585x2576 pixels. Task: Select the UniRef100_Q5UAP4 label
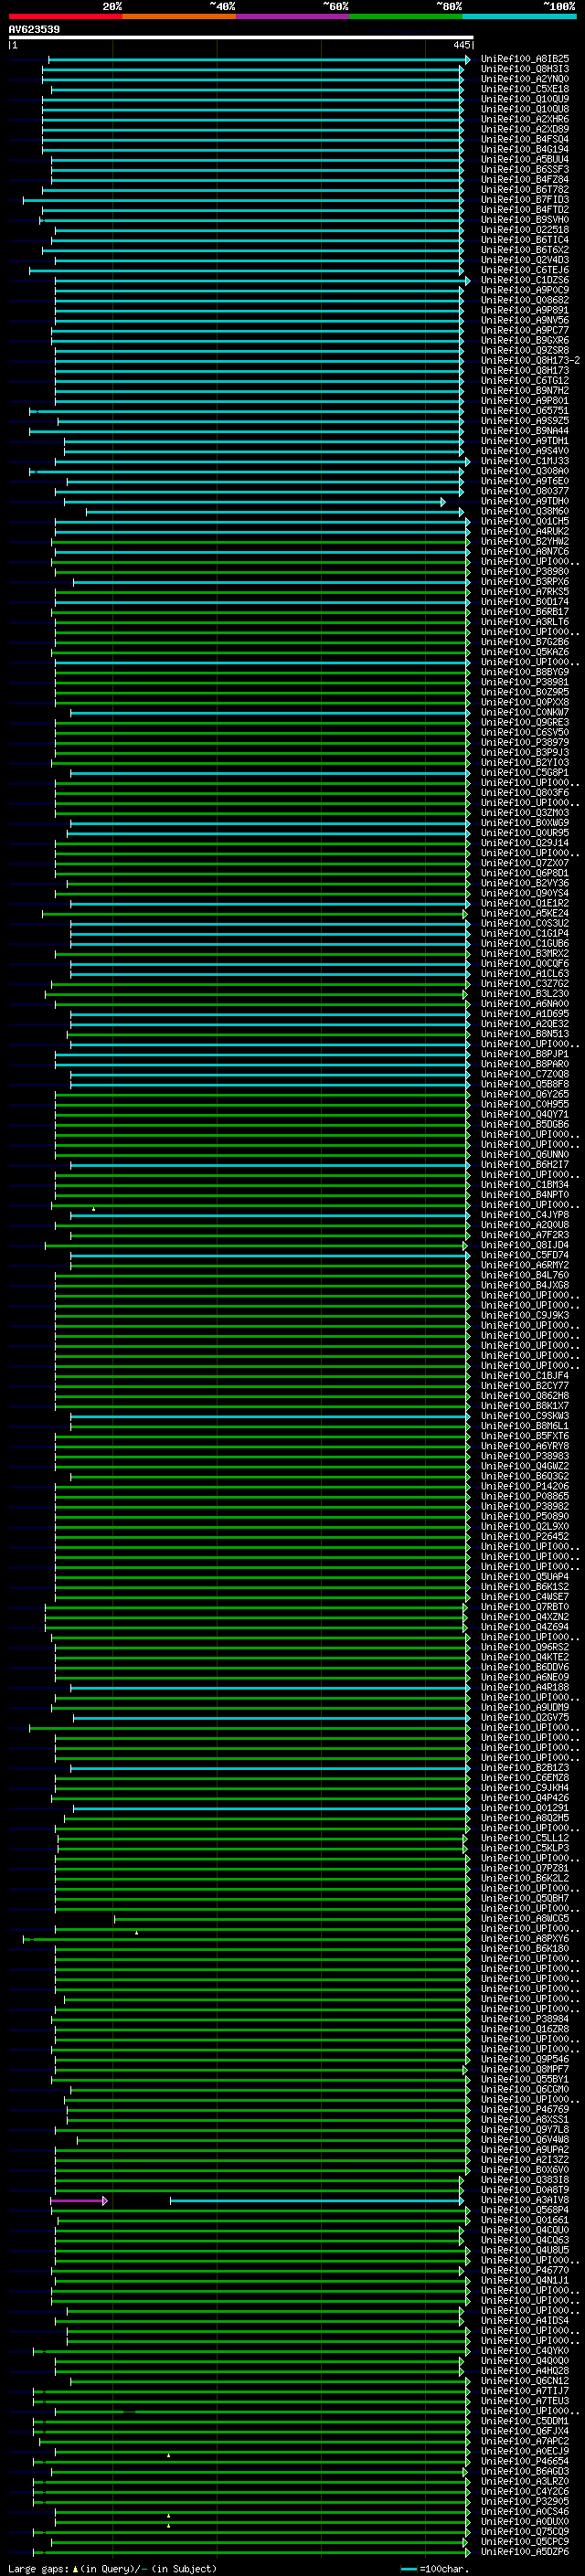tap(524, 1577)
